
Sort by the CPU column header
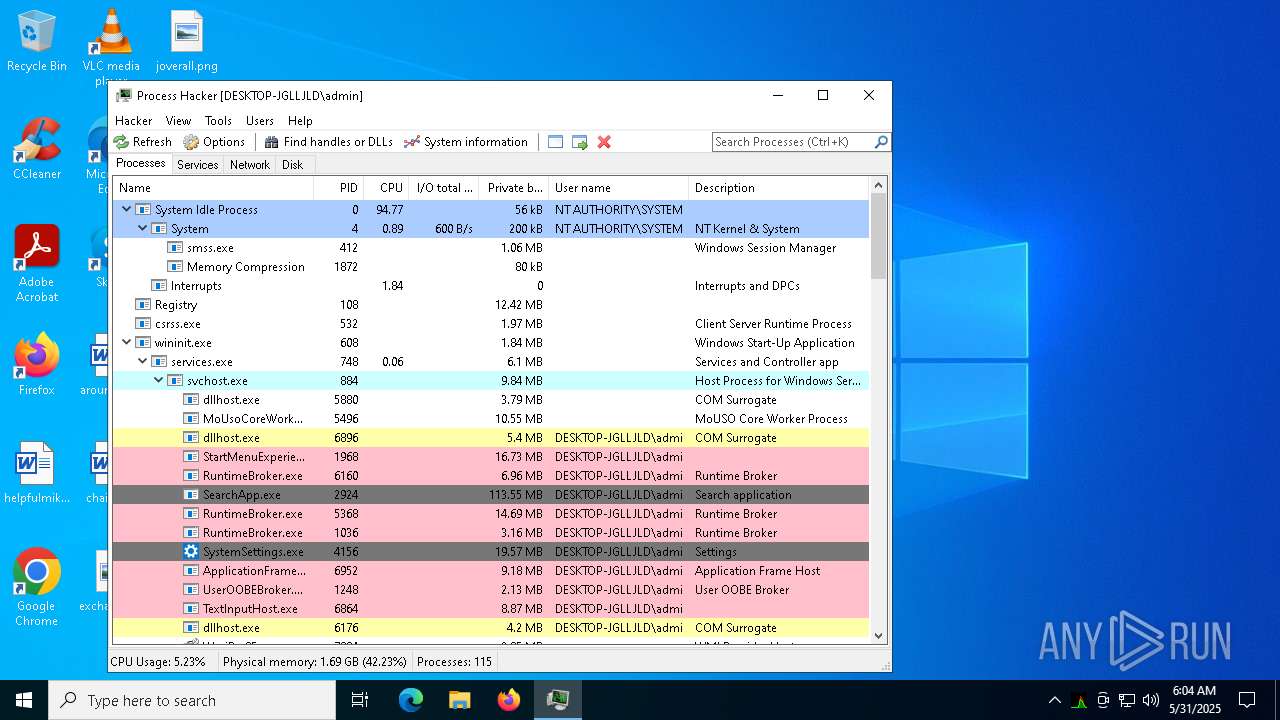387,188
